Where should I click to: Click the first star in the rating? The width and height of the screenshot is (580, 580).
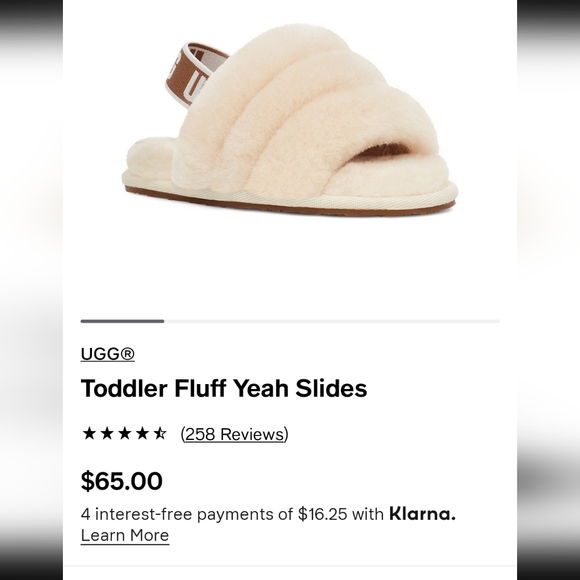tap(89, 433)
